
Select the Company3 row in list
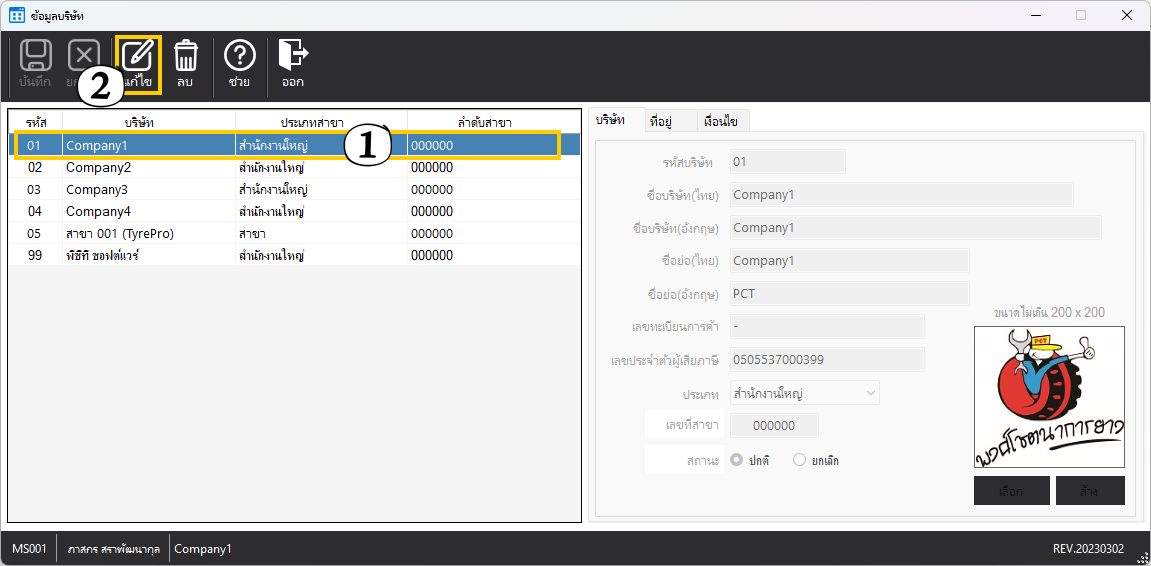97,190
